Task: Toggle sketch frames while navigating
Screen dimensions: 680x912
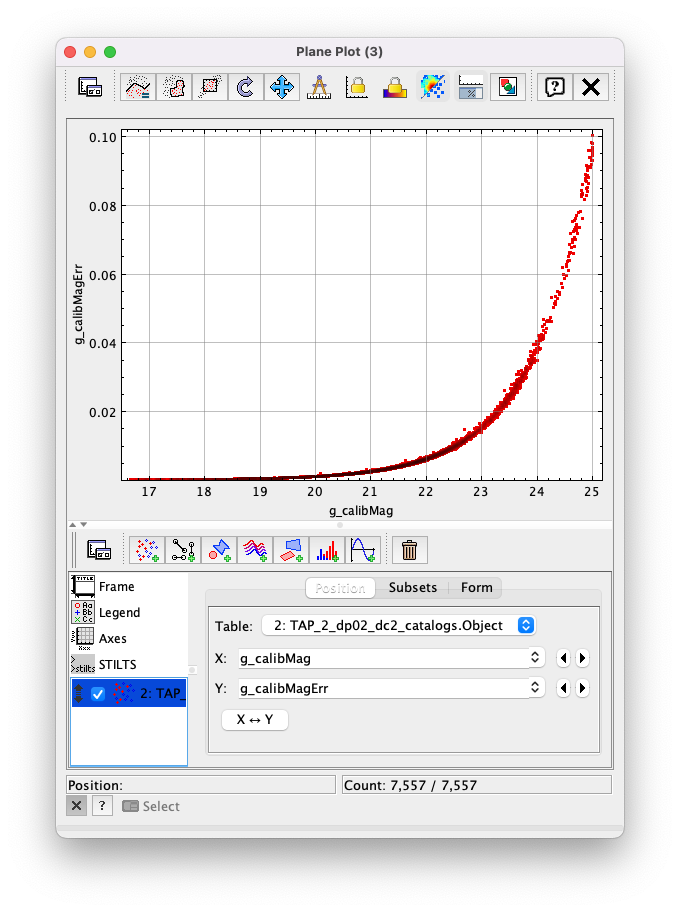Action: point(432,87)
